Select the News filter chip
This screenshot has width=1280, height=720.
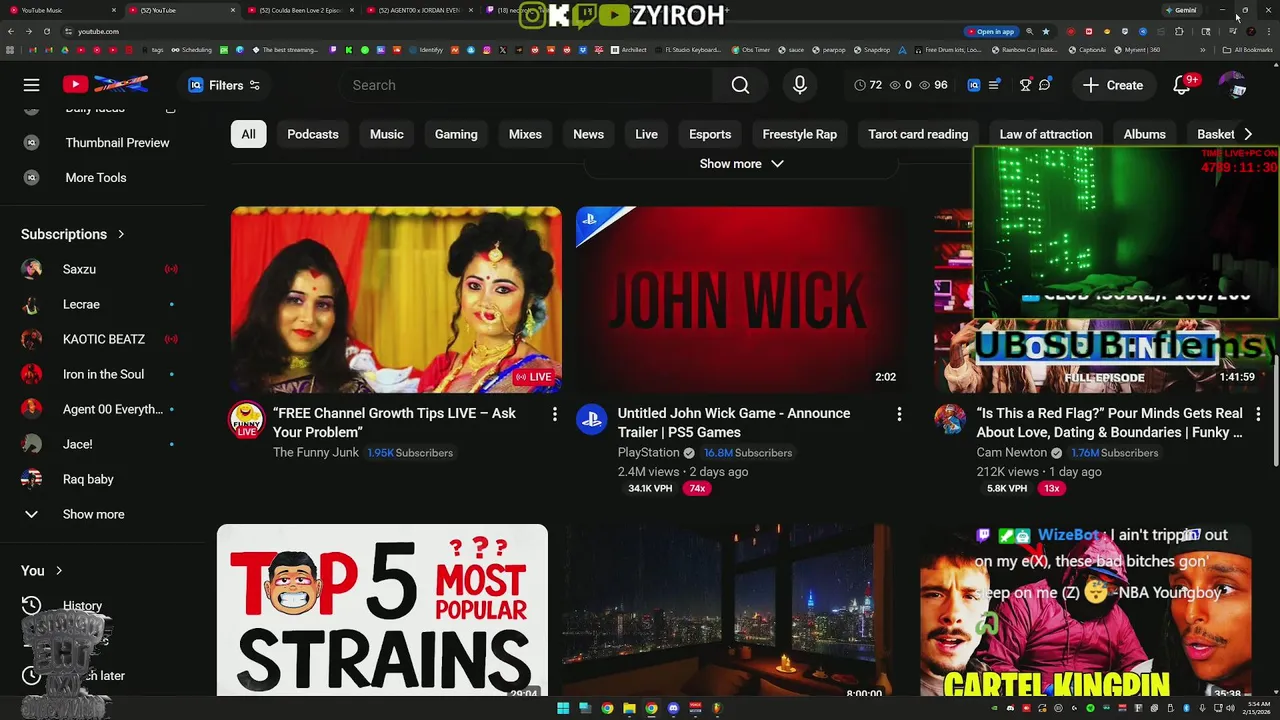[588, 134]
